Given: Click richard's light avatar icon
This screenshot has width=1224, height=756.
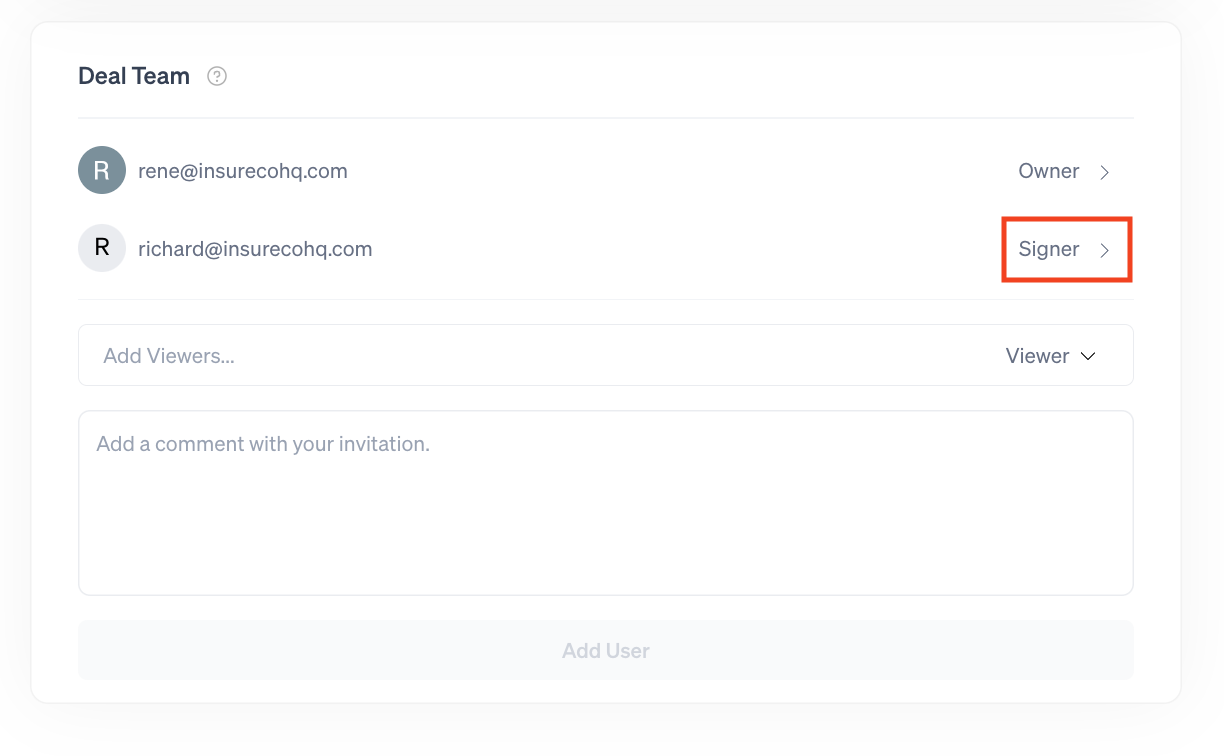Looking at the screenshot, I should [102, 249].
